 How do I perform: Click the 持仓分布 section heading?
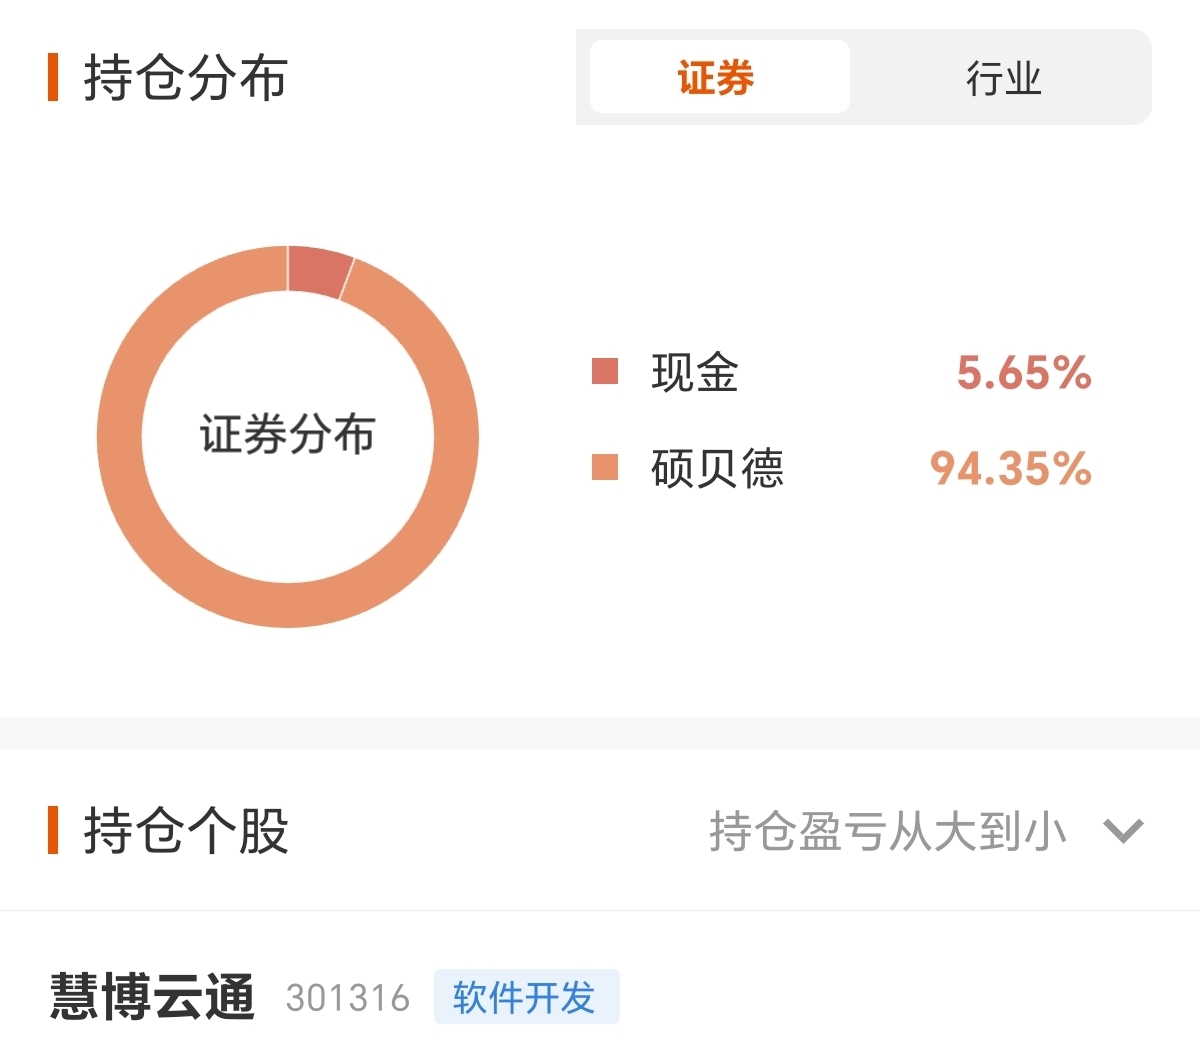[186, 78]
